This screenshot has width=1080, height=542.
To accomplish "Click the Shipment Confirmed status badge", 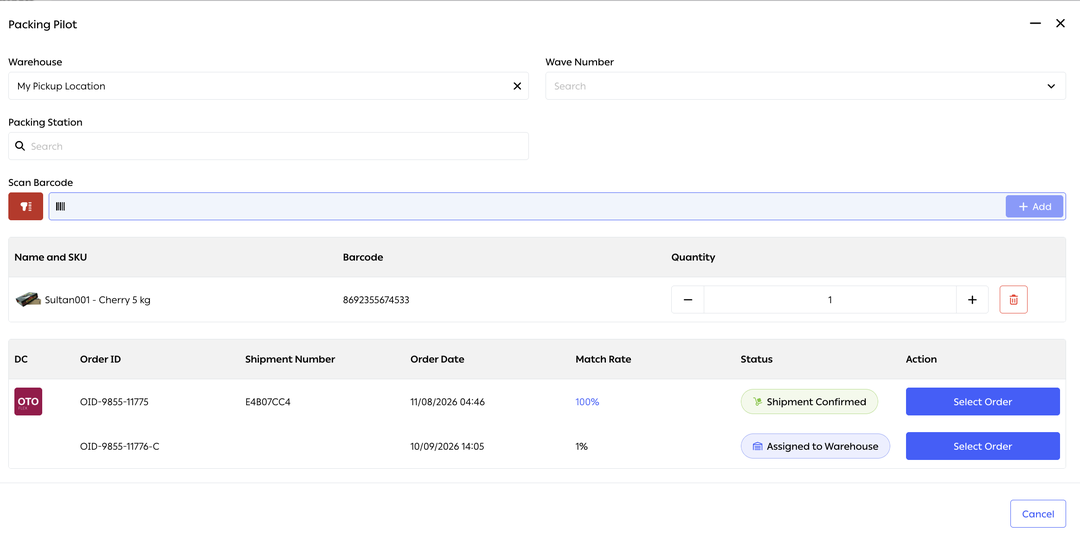I will [x=809, y=402].
